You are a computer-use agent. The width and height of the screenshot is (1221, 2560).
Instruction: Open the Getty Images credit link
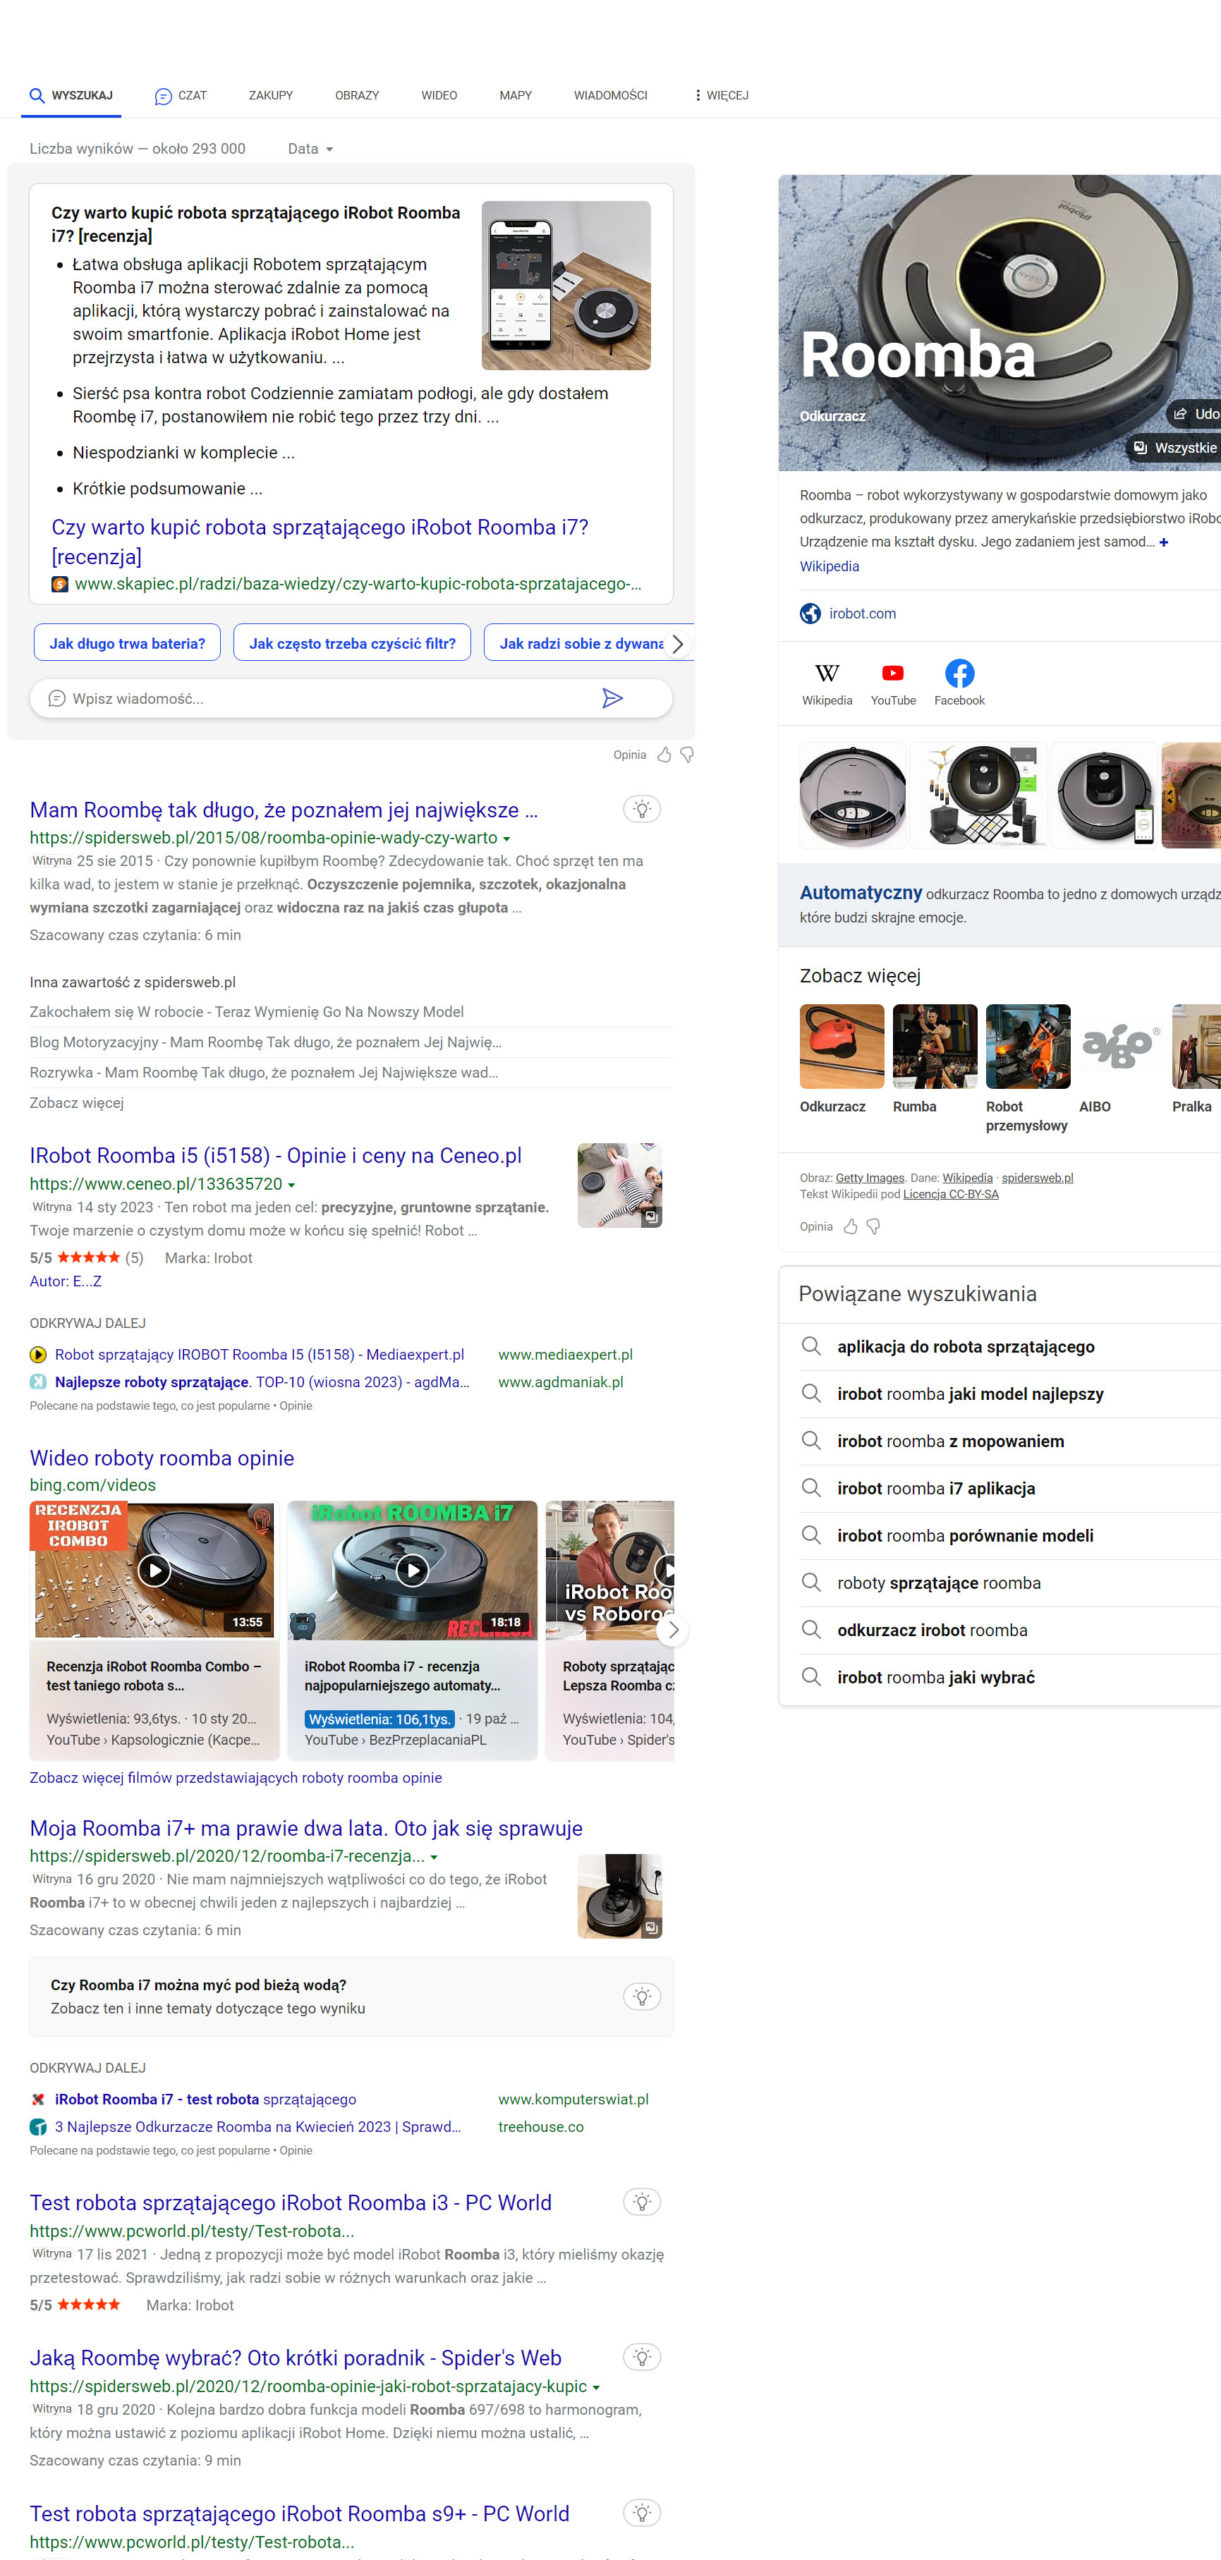pyautogui.click(x=869, y=1178)
